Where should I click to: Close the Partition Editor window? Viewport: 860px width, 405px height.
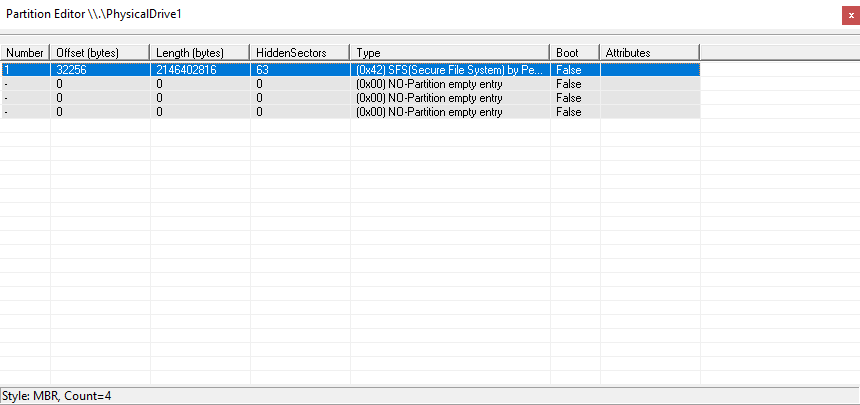click(x=851, y=16)
